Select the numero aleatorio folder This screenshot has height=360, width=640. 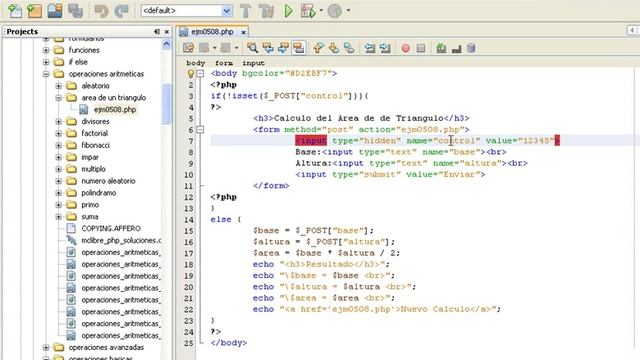click(108, 181)
